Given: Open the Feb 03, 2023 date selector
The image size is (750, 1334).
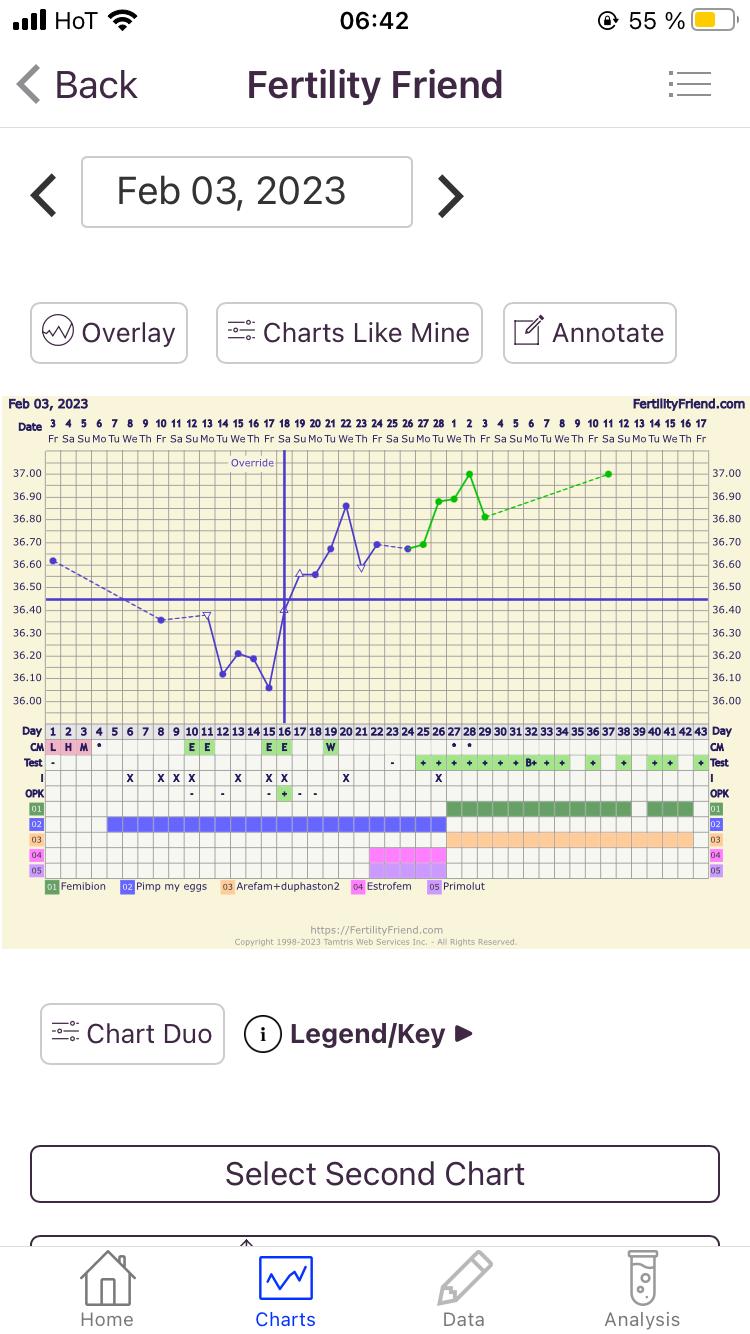Looking at the screenshot, I should (246, 191).
